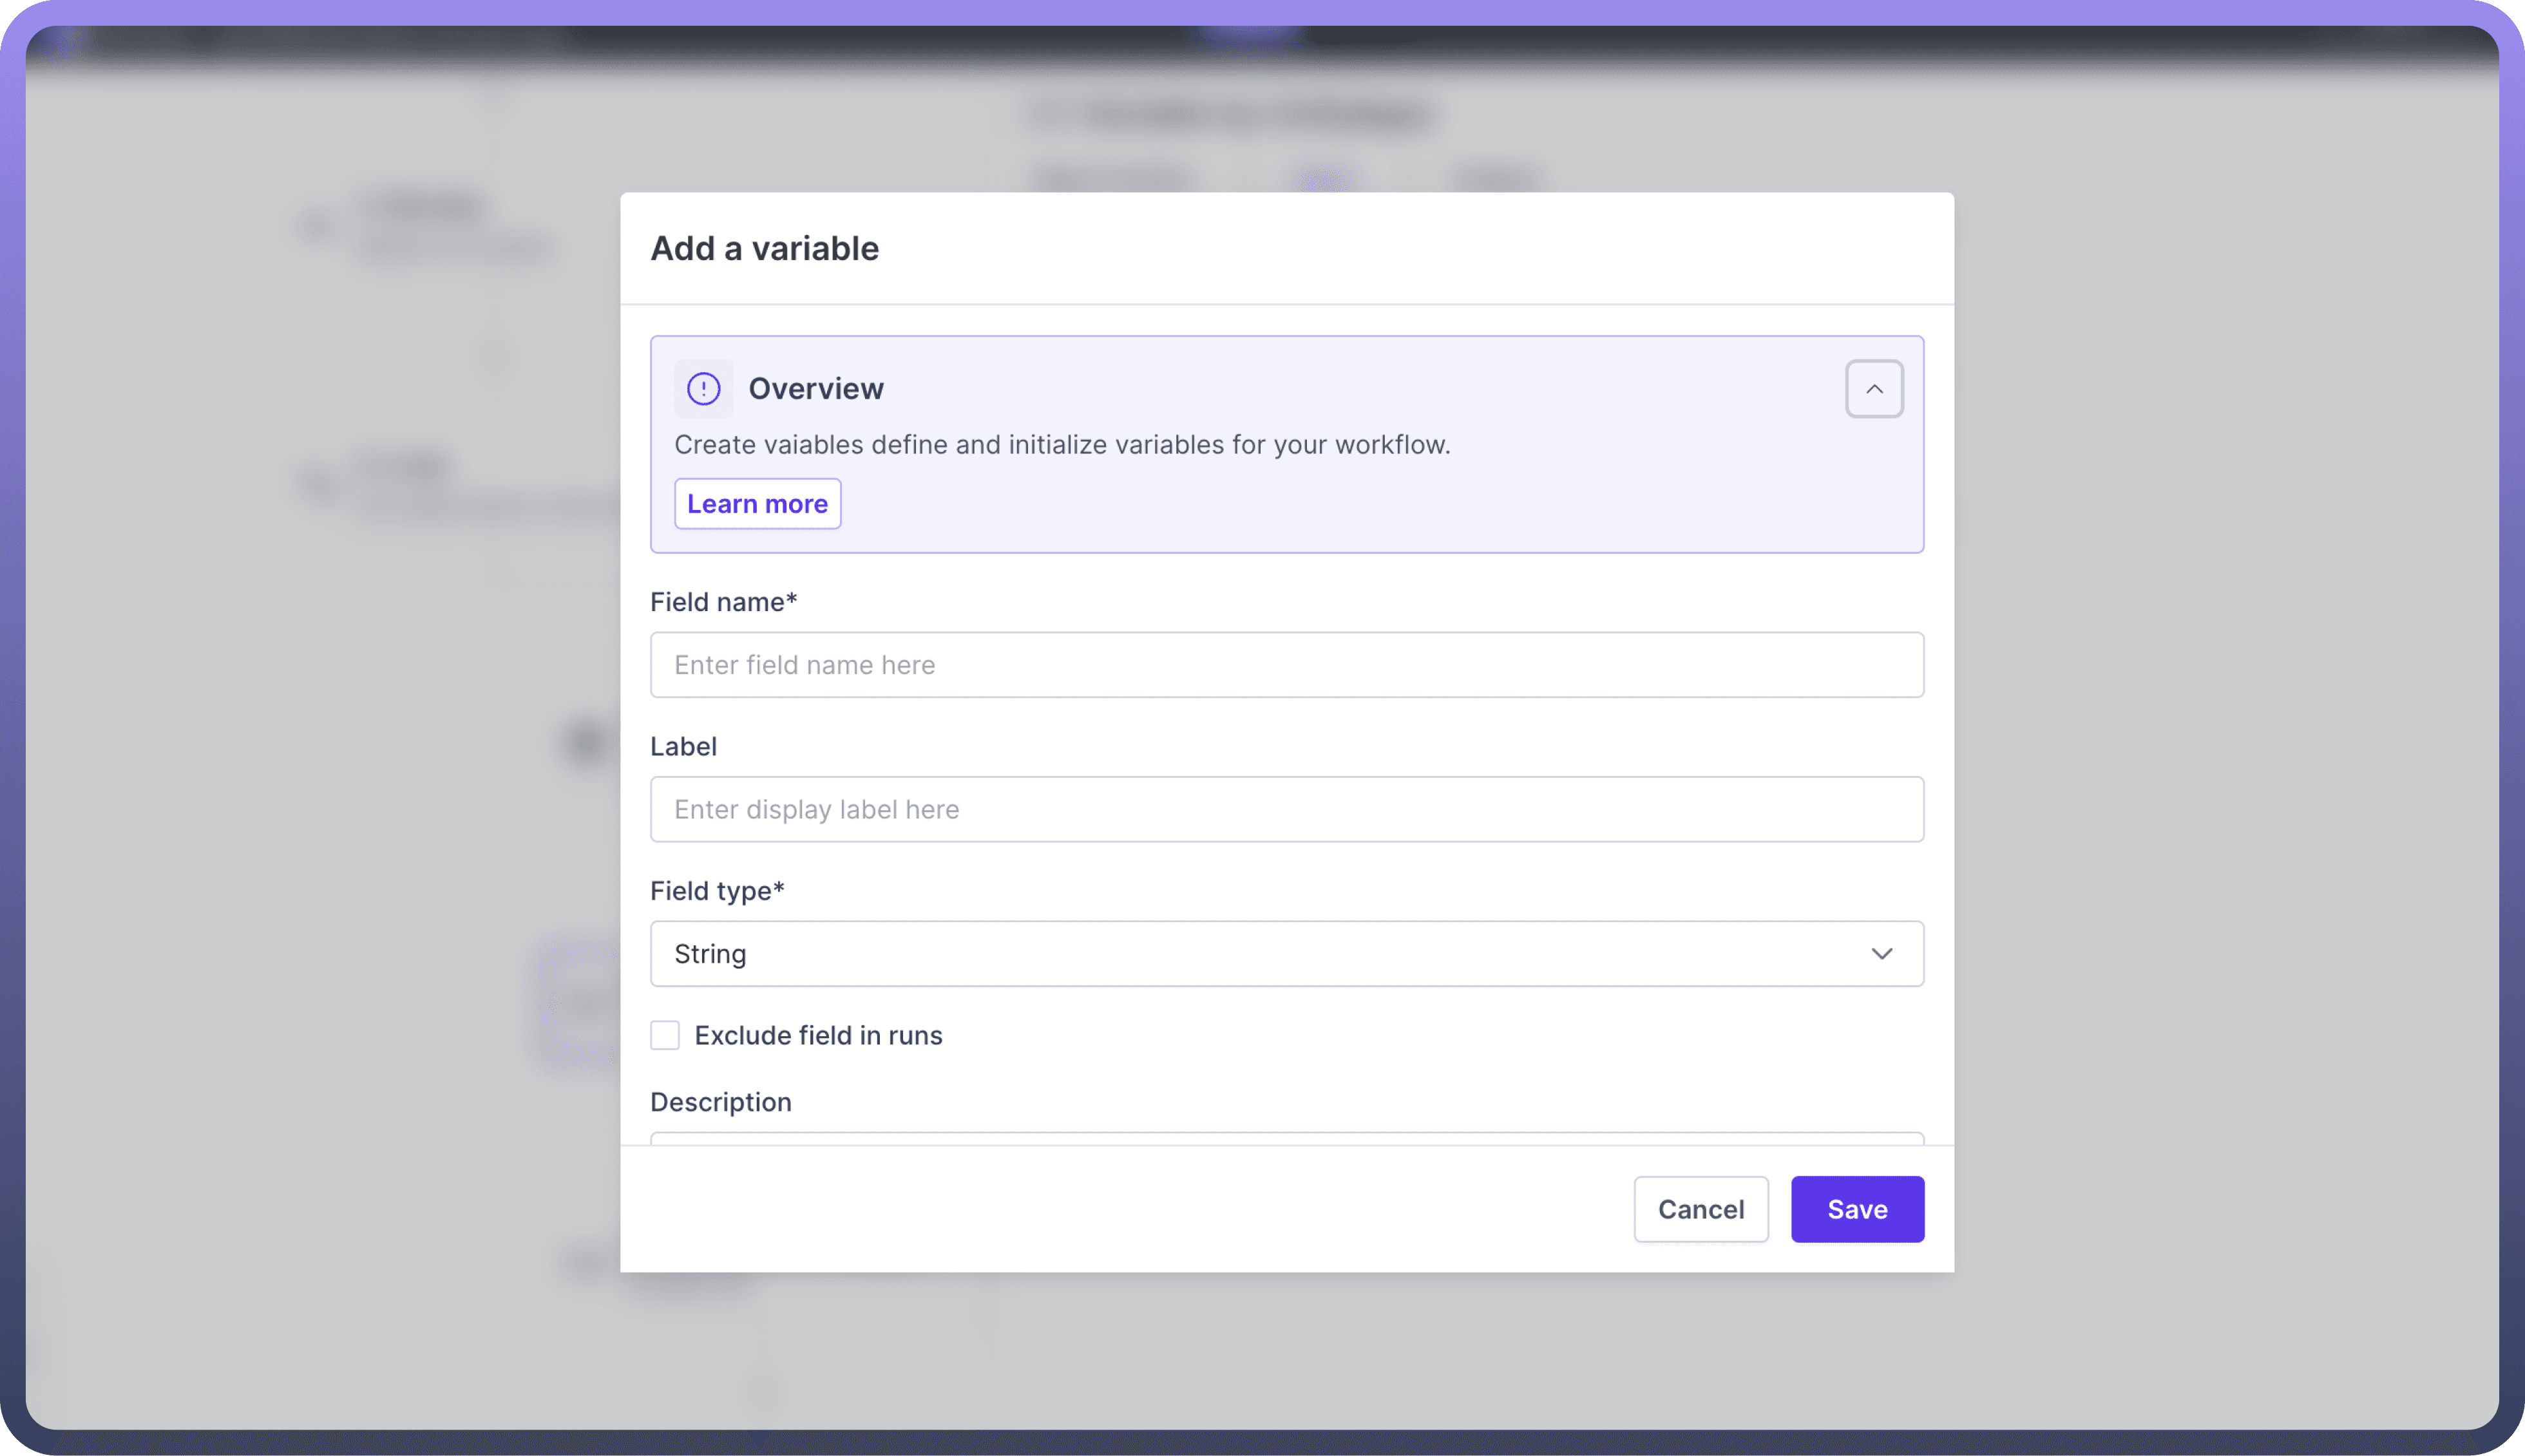Click the 'Add a variable' dialog title
The image size is (2525, 1456).
click(765, 248)
